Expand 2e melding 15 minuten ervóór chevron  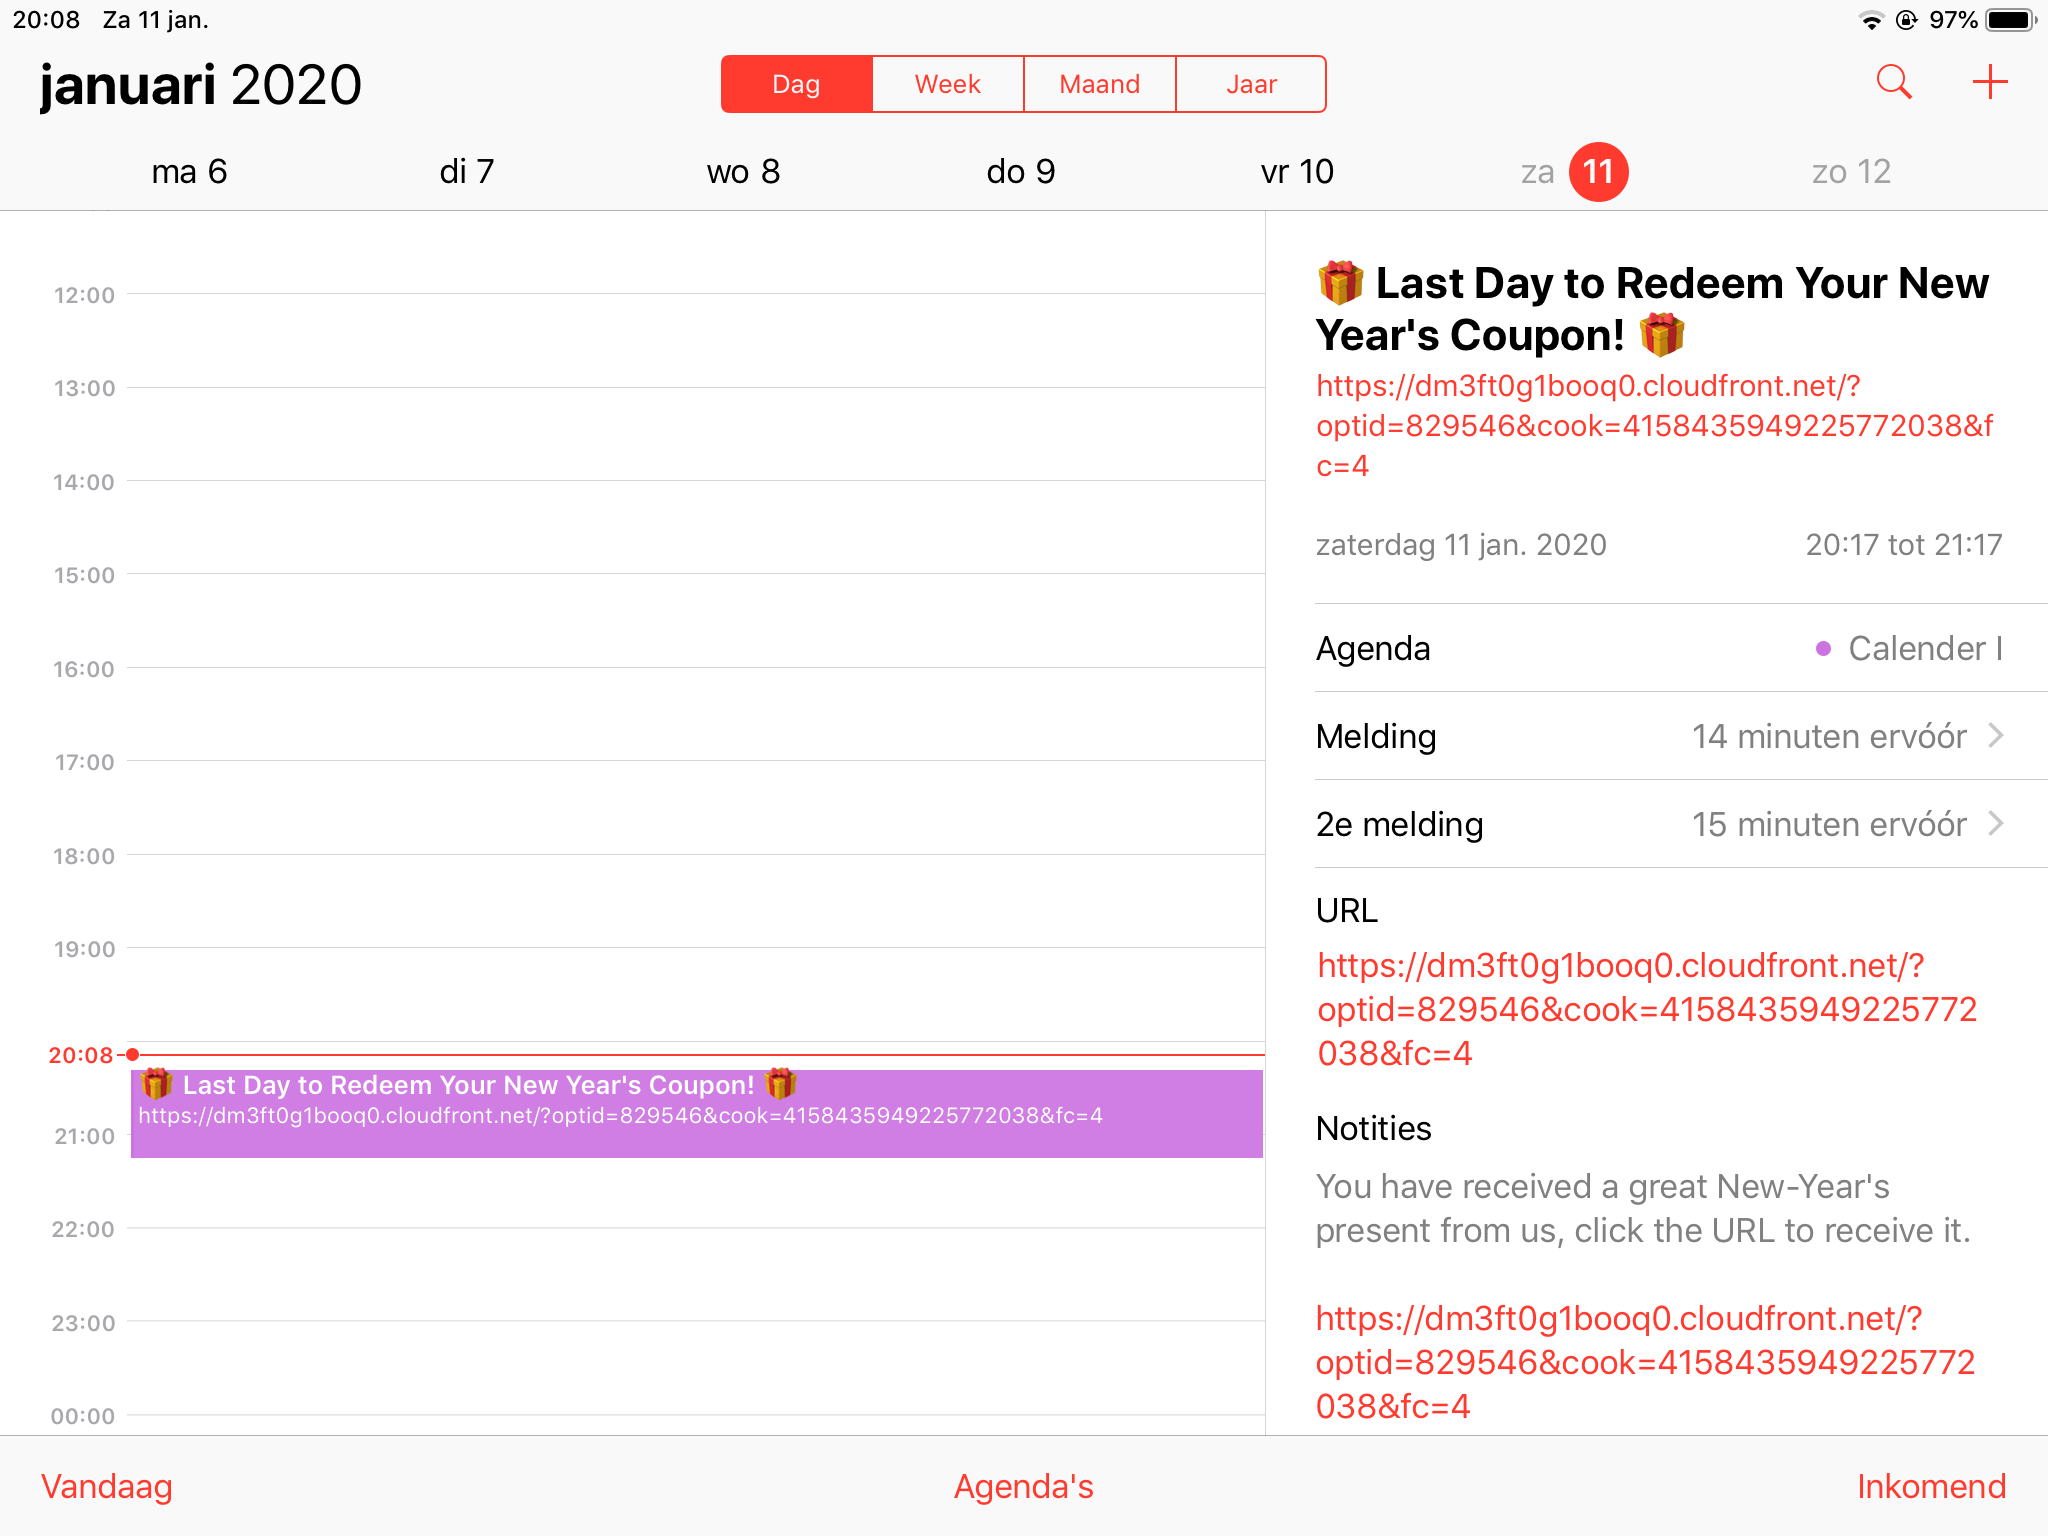click(1996, 824)
